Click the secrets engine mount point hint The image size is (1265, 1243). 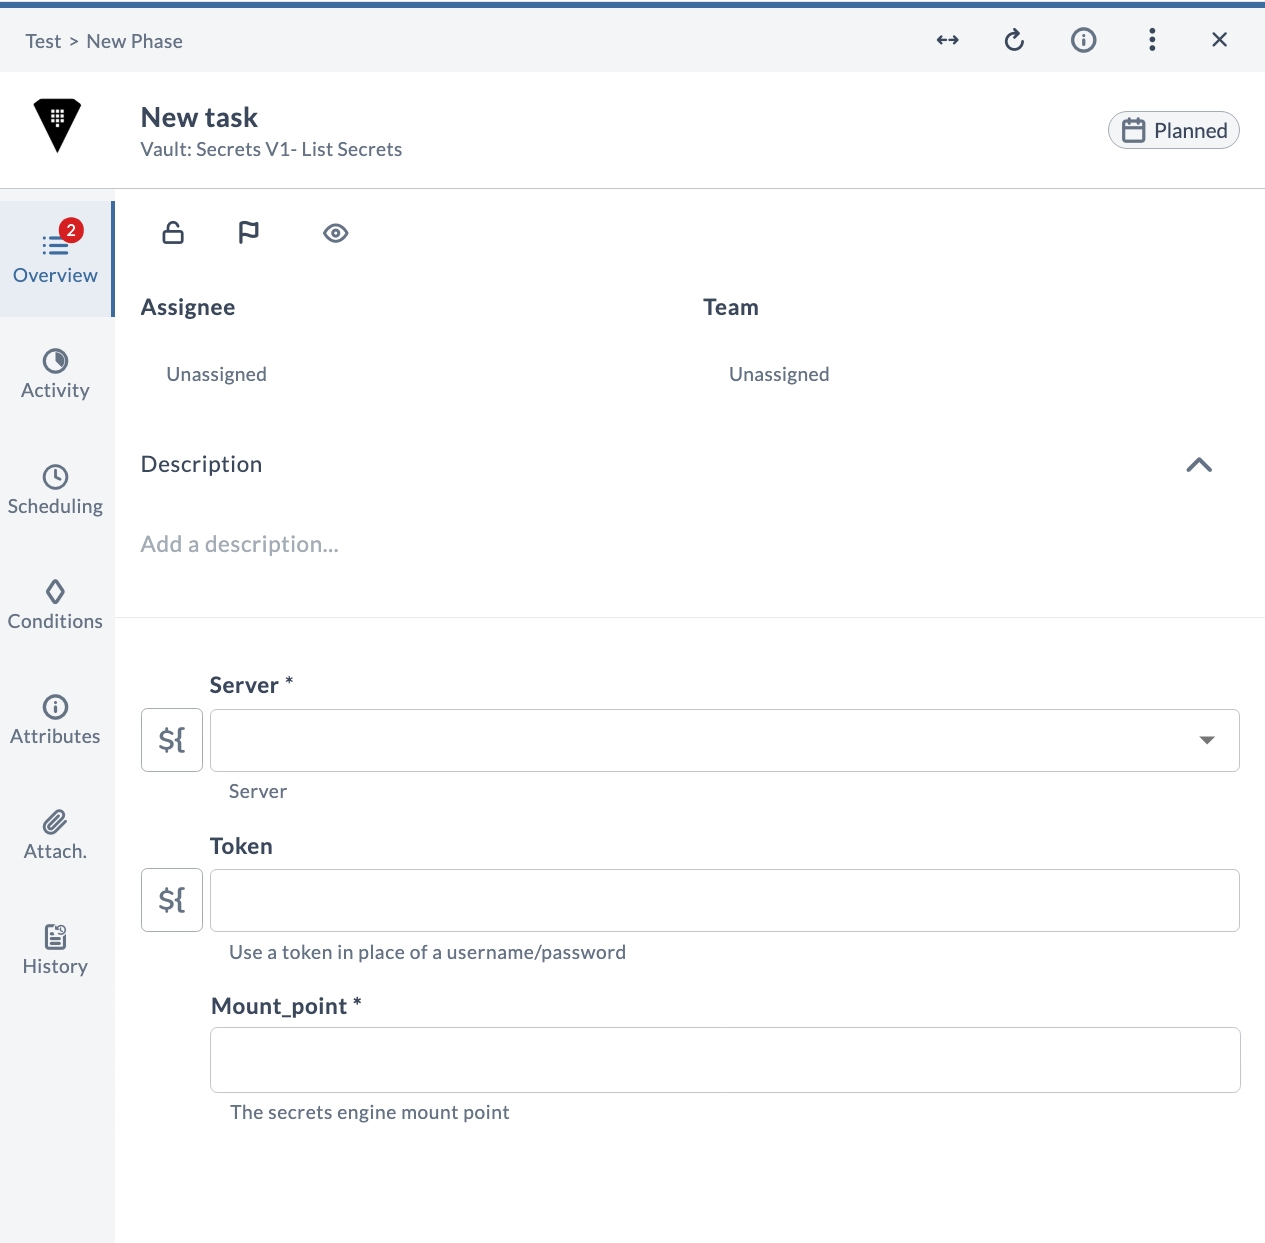point(370,1112)
